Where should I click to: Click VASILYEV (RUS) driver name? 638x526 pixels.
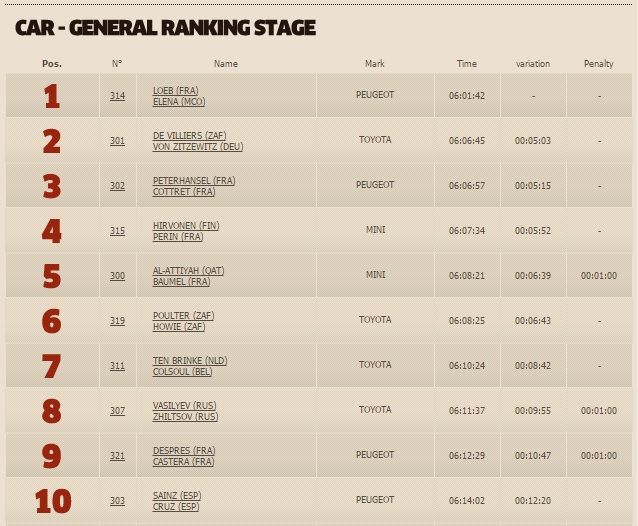(184, 406)
